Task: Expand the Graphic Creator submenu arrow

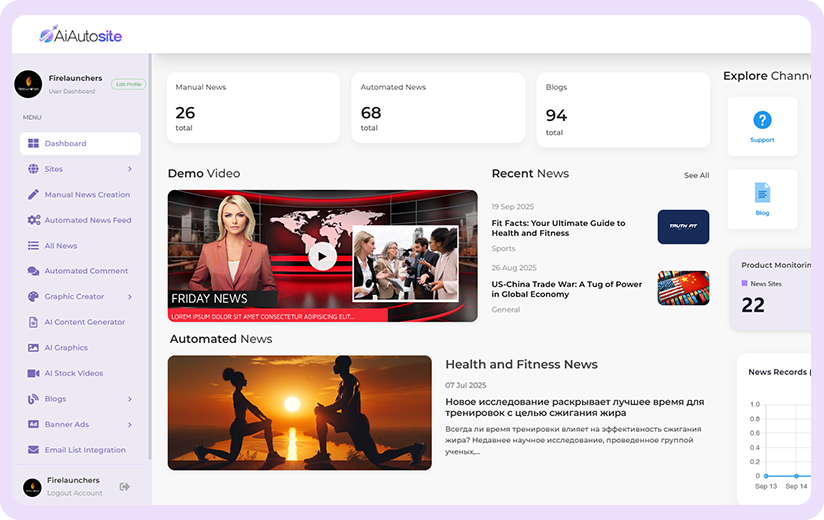Action: pyautogui.click(x=130, y=297)
